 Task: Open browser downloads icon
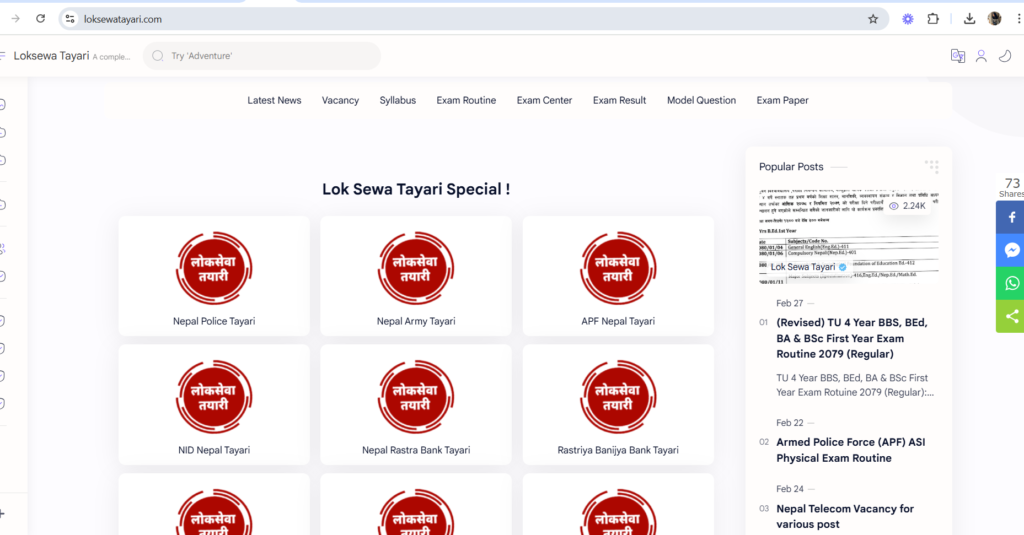tap(969, 19)
